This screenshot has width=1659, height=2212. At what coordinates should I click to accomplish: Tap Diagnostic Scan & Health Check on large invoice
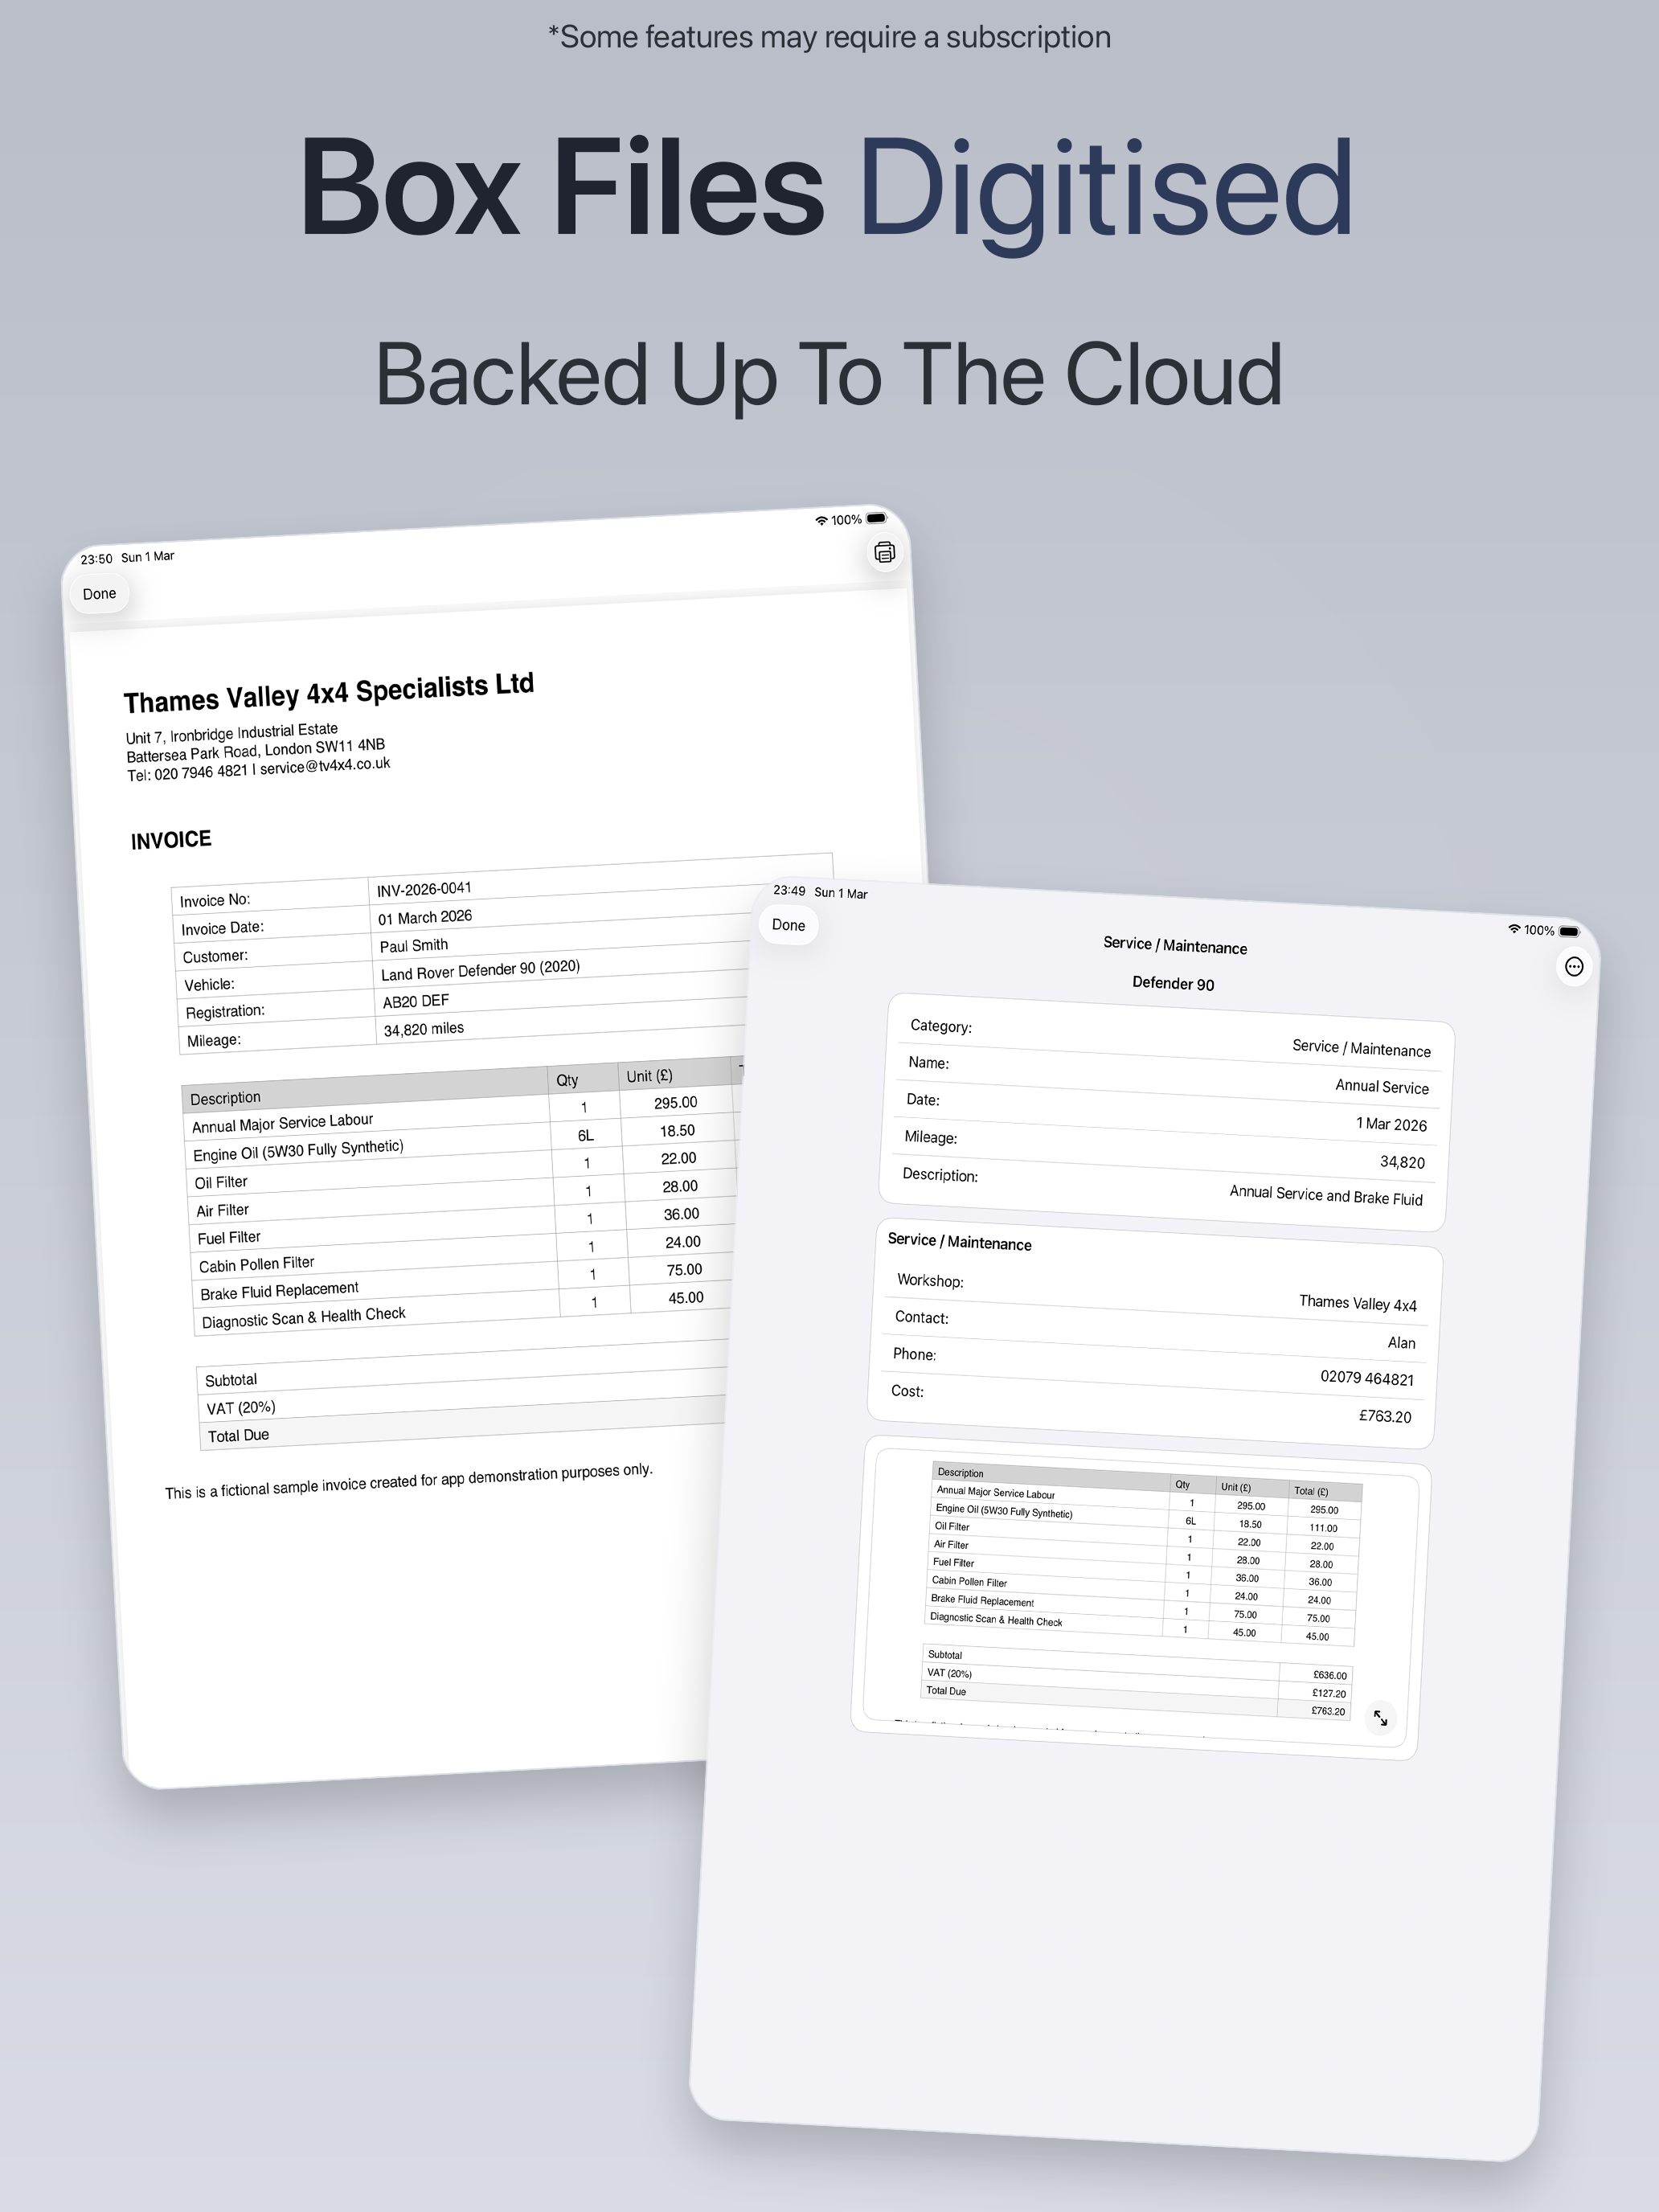click(x=304, y=1318)
